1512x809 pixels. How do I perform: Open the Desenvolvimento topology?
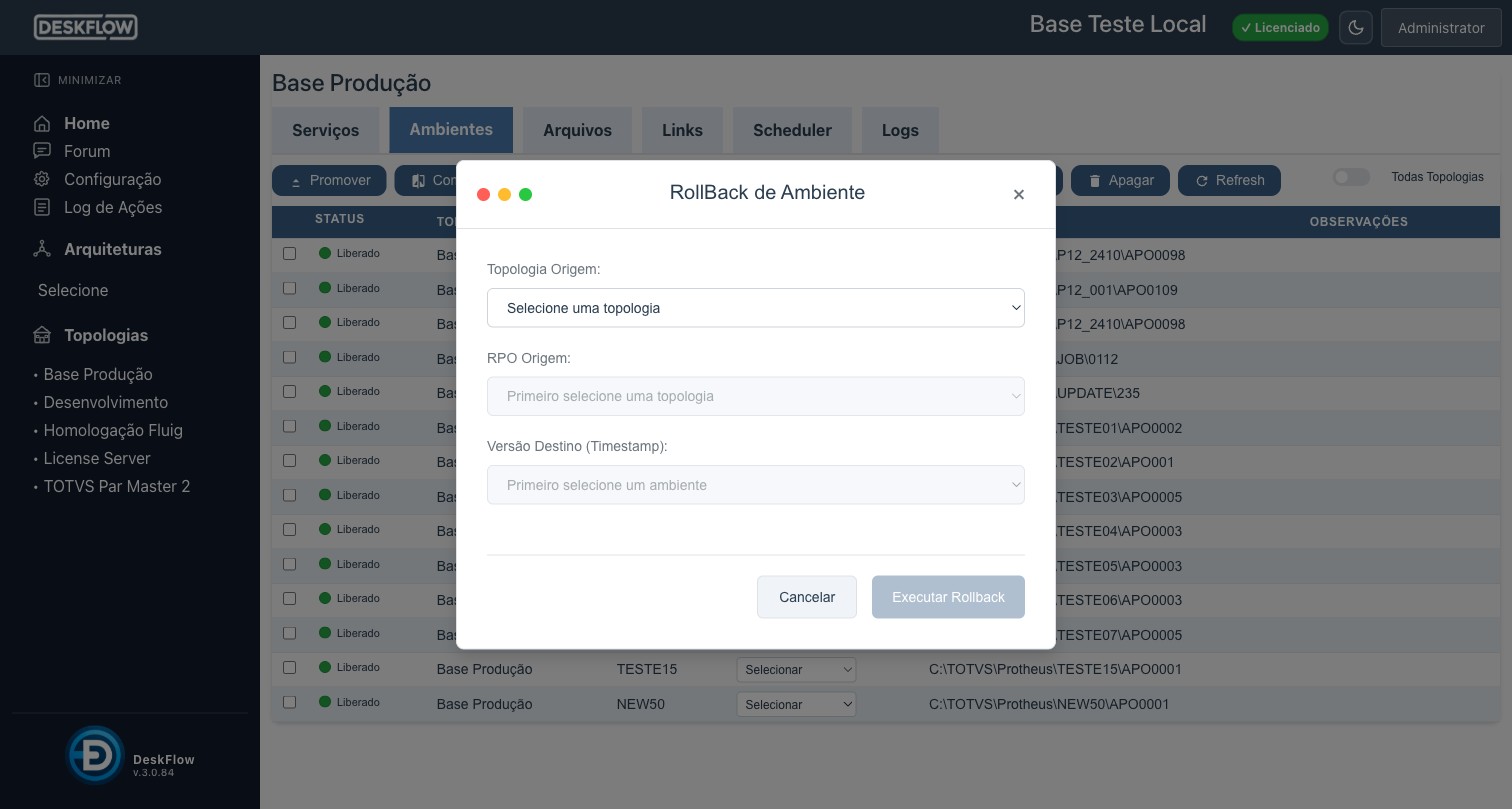click(106, 402)
